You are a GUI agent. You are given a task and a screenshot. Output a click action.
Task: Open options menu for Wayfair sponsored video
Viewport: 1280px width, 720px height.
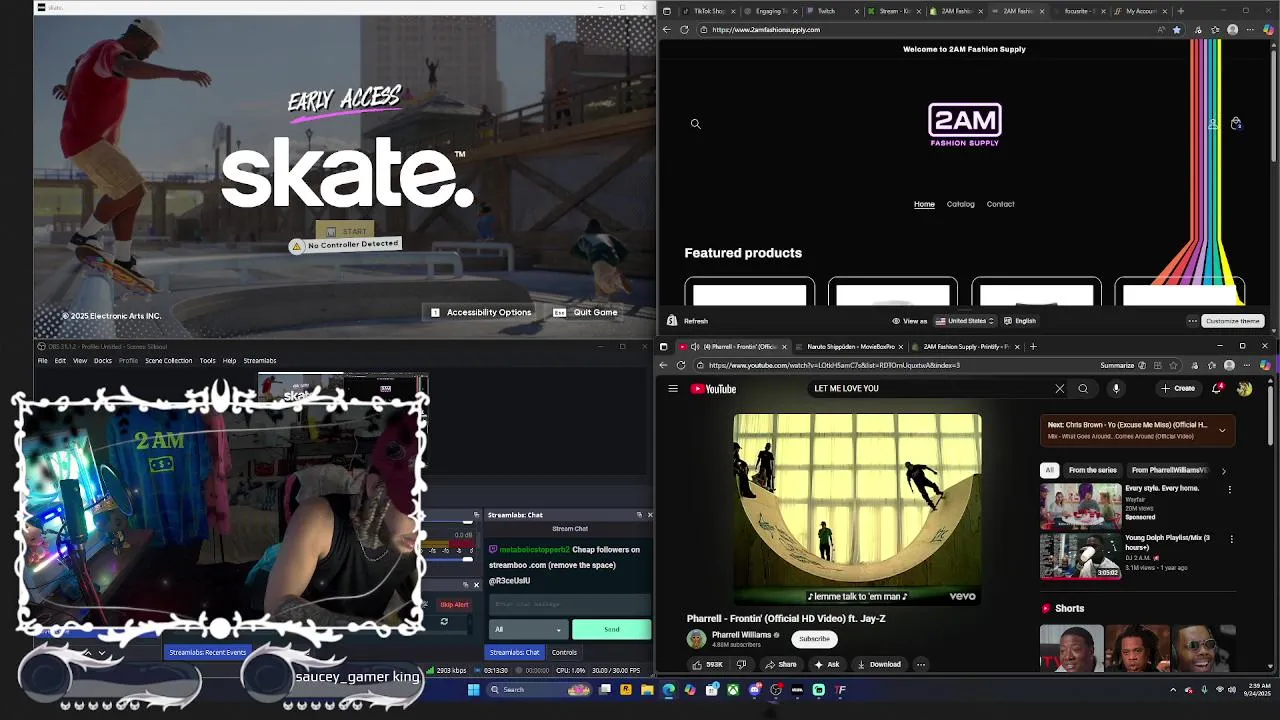pos(1229,490)
